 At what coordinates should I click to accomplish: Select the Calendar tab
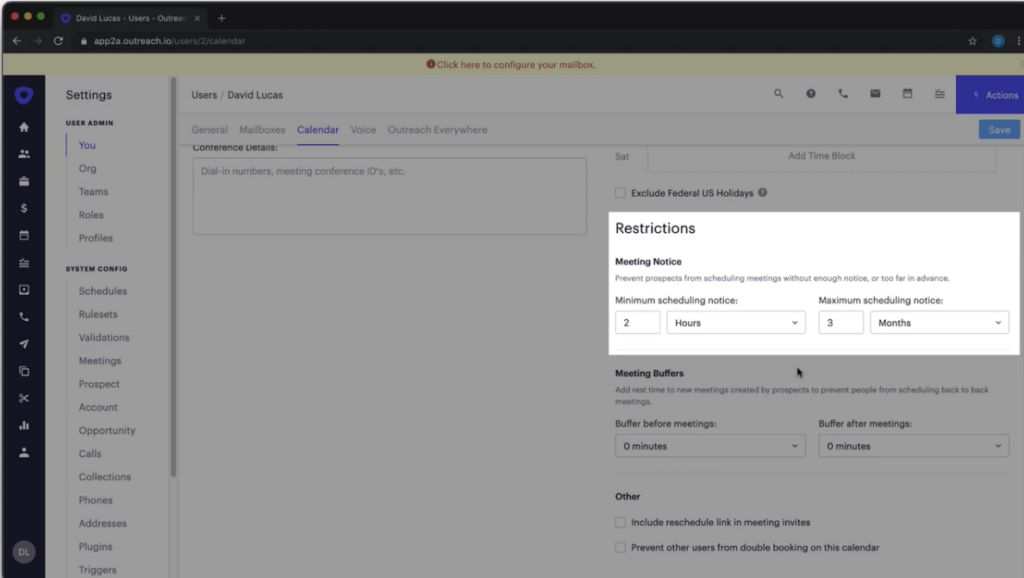[318, 130]
